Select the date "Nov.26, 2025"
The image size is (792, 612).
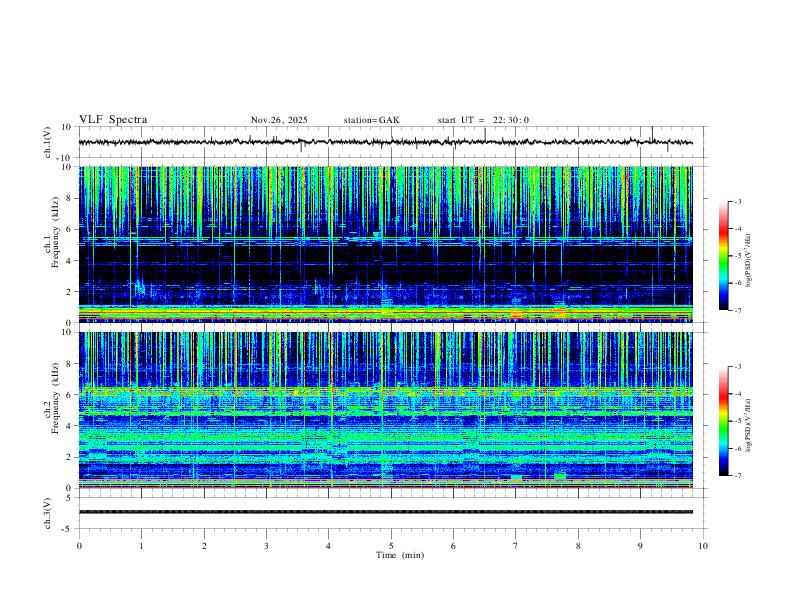click(x=279, y=120)
